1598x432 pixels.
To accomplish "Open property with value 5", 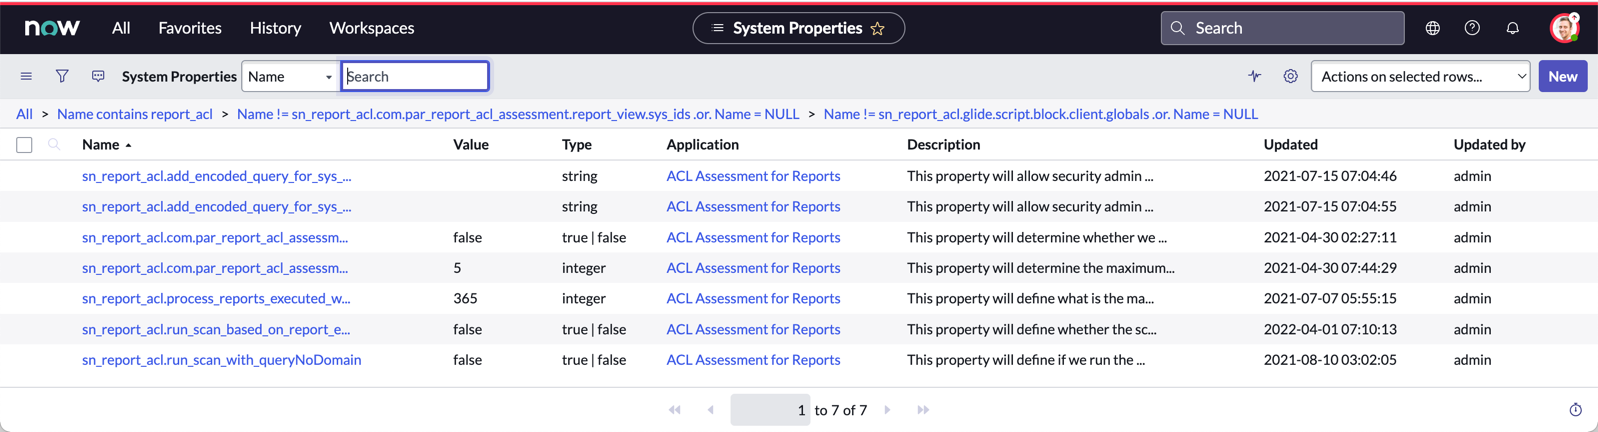I will pyautogui.click(x=215, y=268).
